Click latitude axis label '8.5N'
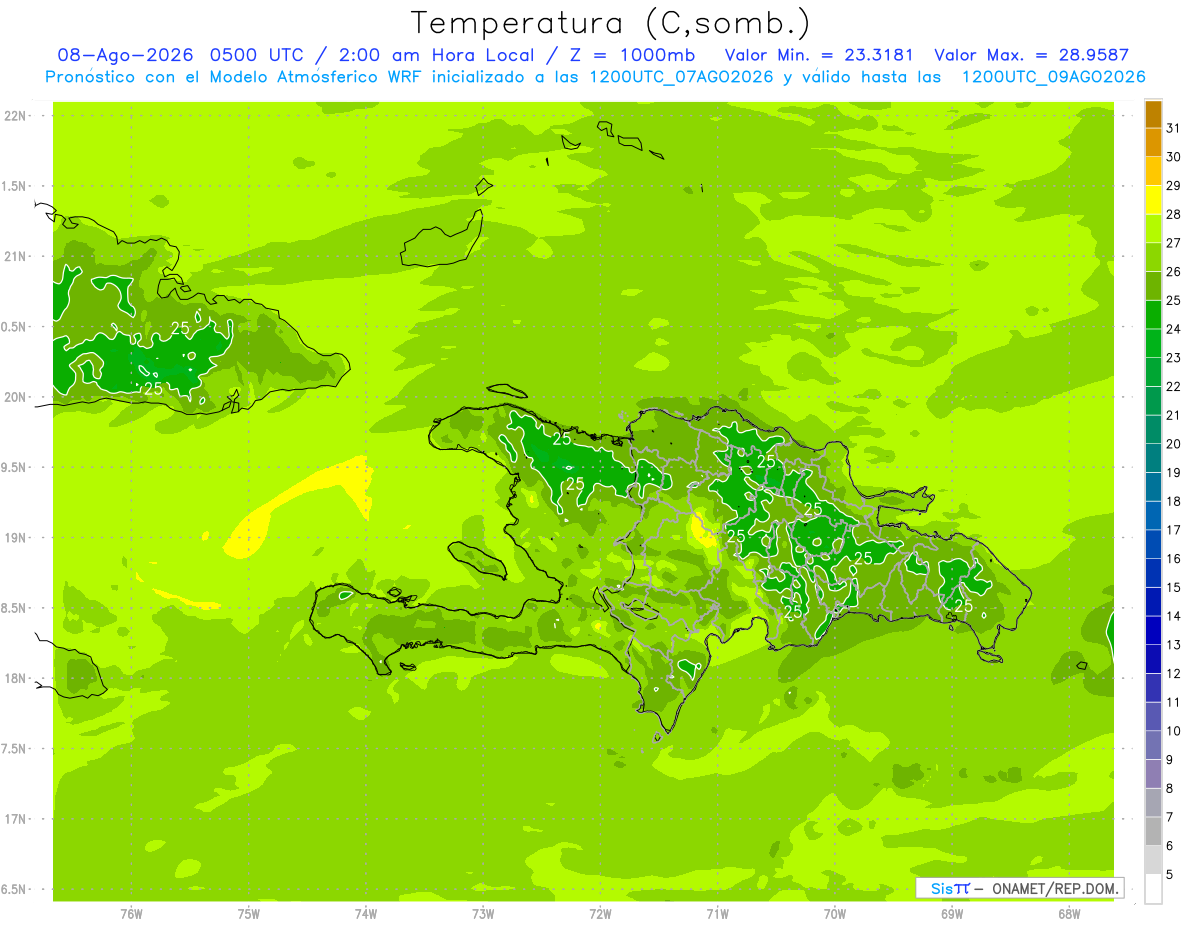Image resolution: width=1200 pixels, height=927 pixels. 15,609
